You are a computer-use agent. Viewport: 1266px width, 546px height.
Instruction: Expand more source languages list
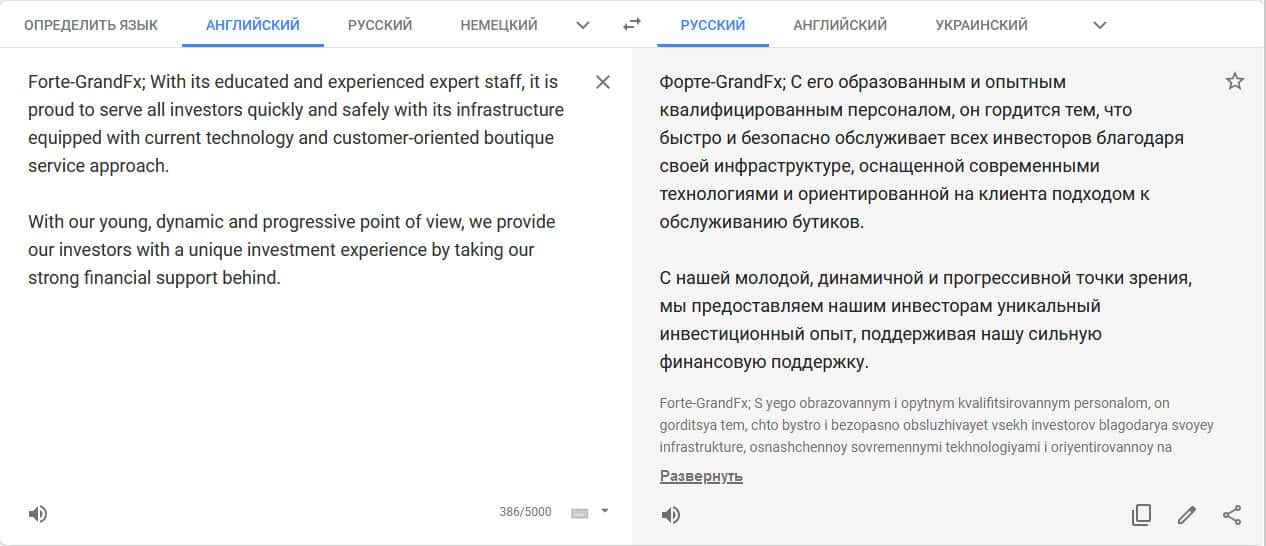coord(584,25)
